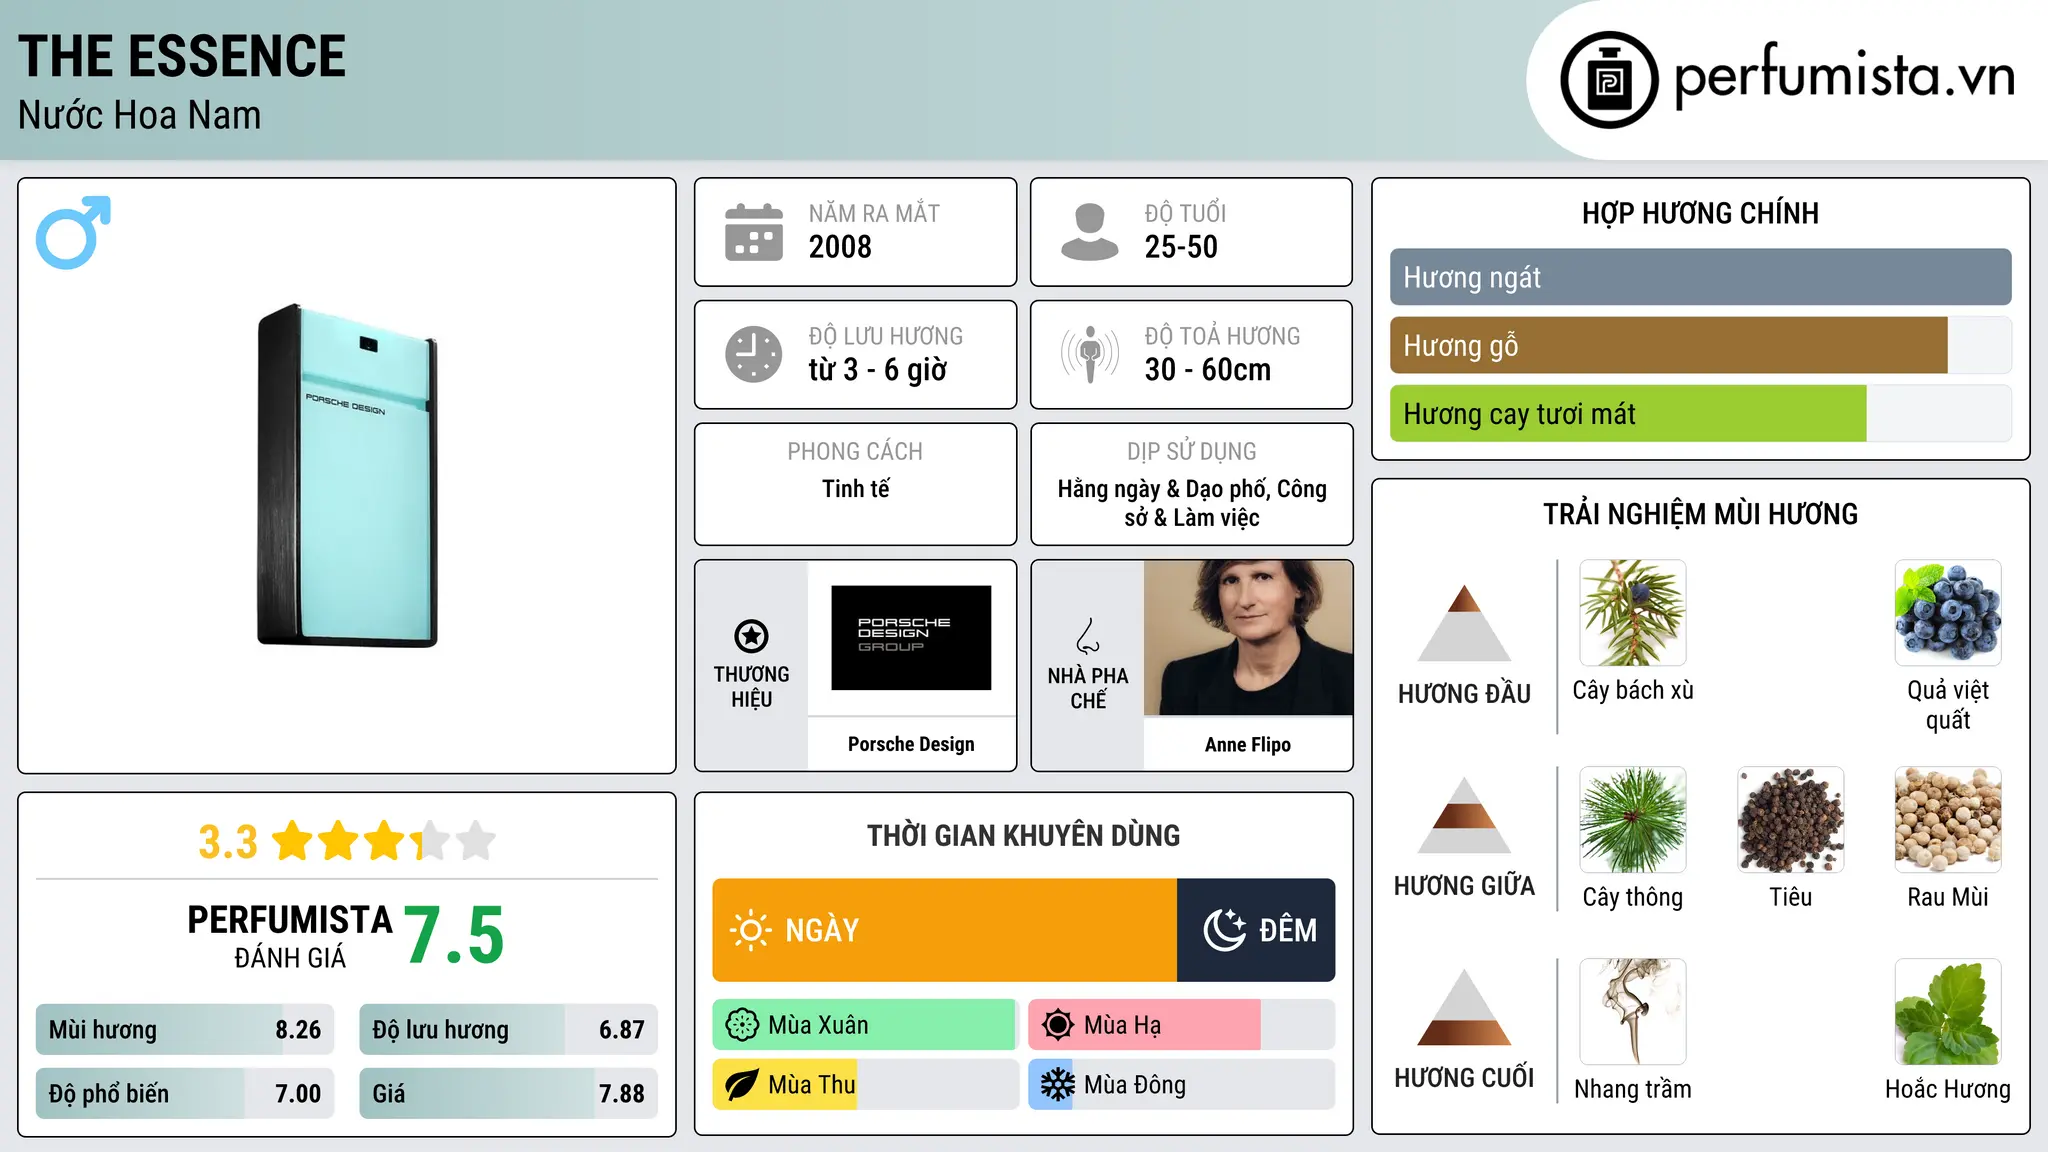Click the Porsche Design brand name
This screenshot has height=1152, width=2048.
(911, 744)
